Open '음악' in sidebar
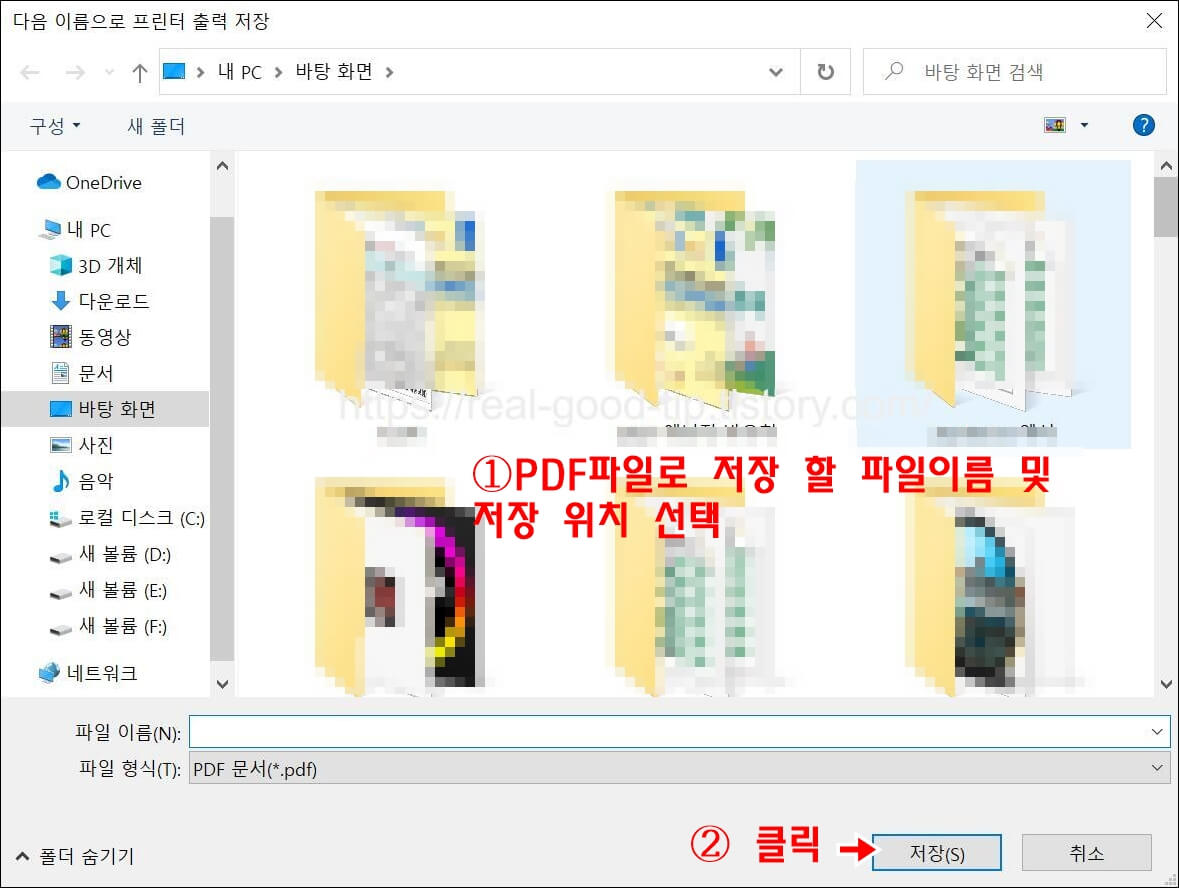This screenshot has width=1179, height=888. [95, 481]
